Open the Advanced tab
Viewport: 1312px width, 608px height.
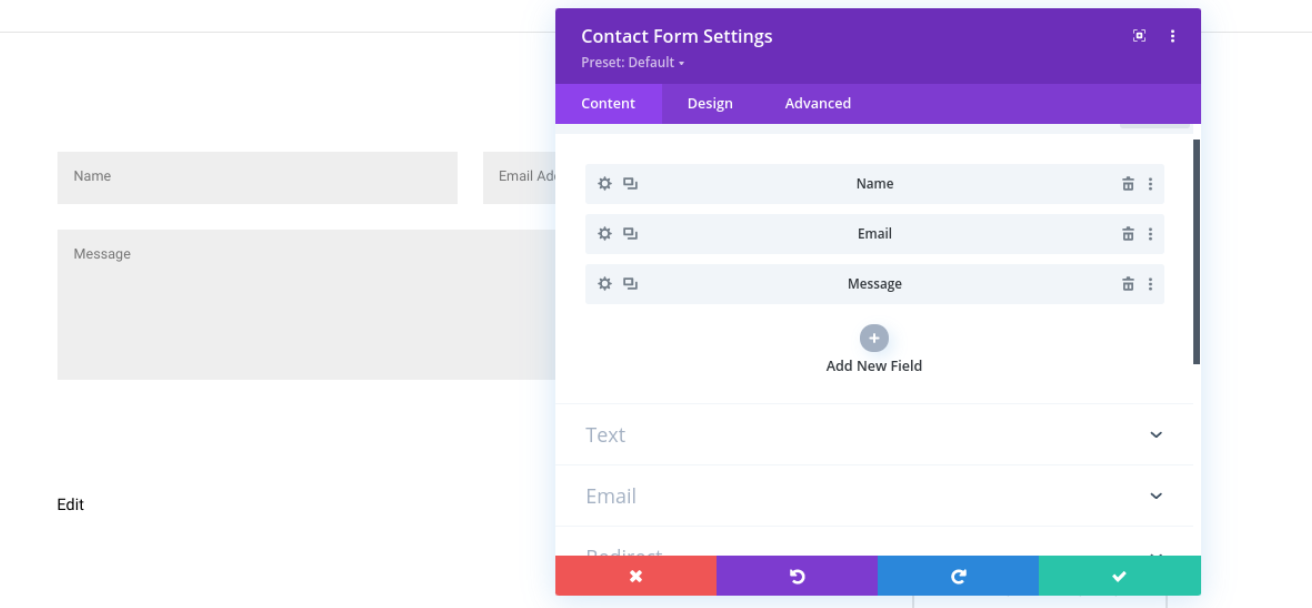[817, 103]
